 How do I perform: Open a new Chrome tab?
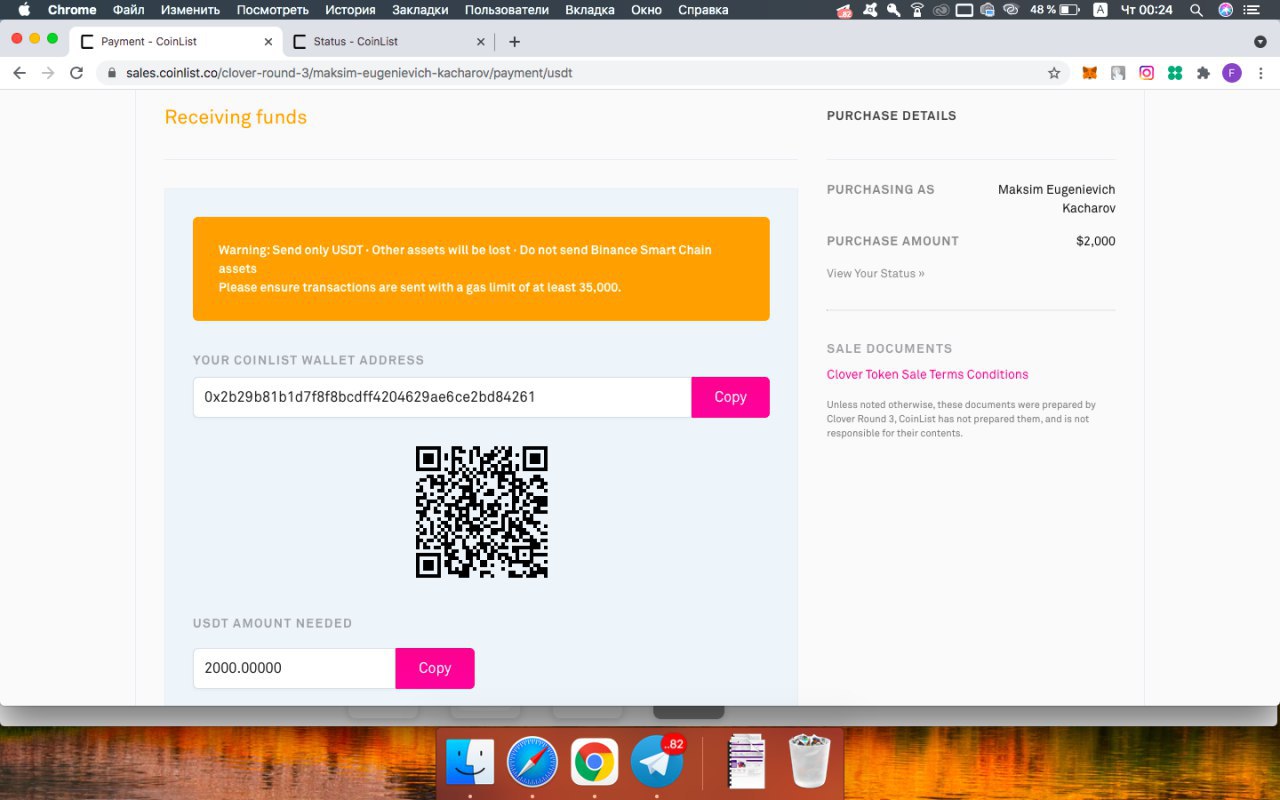514,42
